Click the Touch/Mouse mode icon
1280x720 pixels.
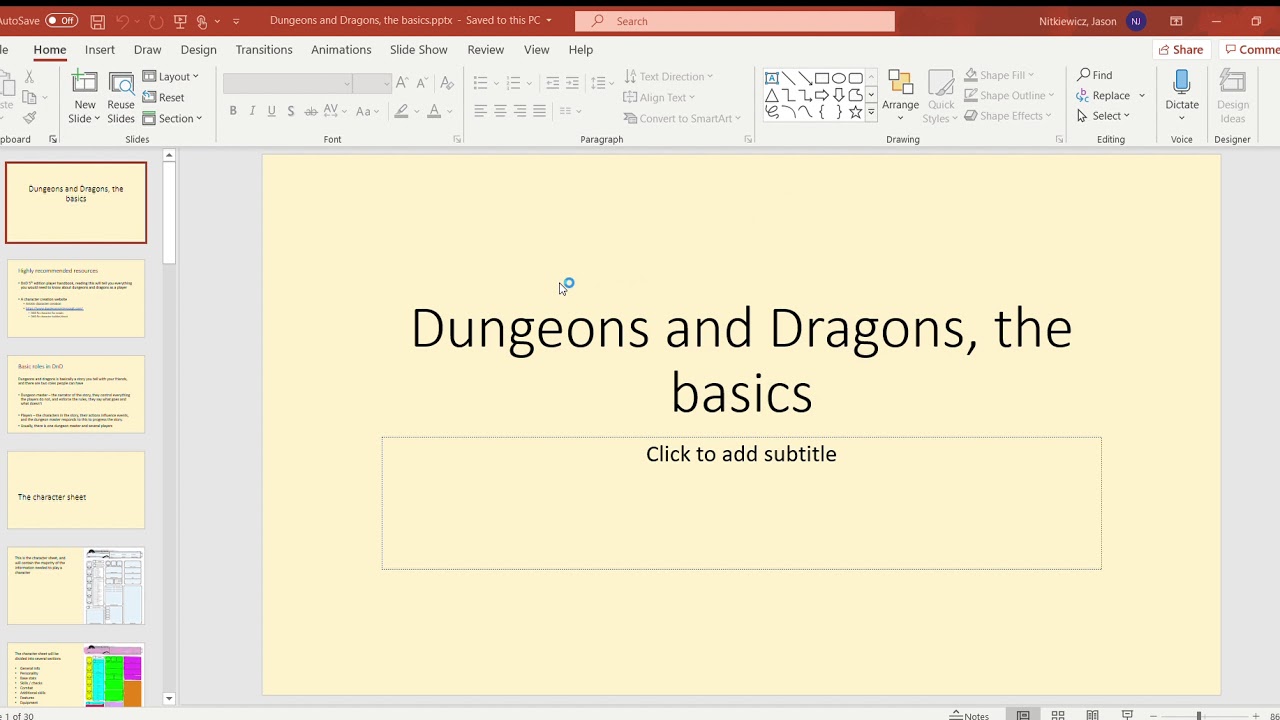point(204,21)
